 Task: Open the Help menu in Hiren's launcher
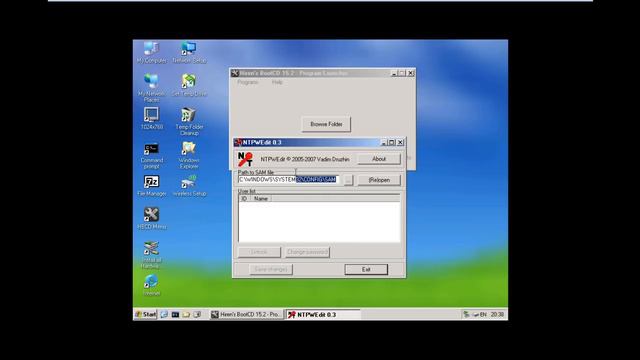point(277,82)
